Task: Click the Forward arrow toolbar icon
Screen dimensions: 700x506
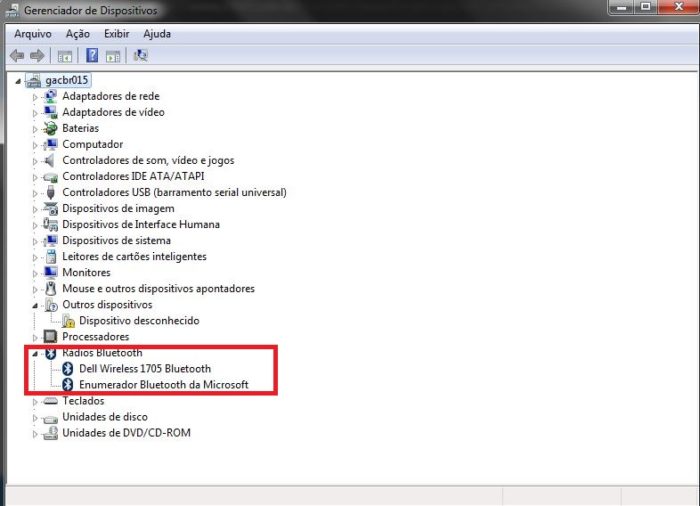Action: click(x=37, y=56)
